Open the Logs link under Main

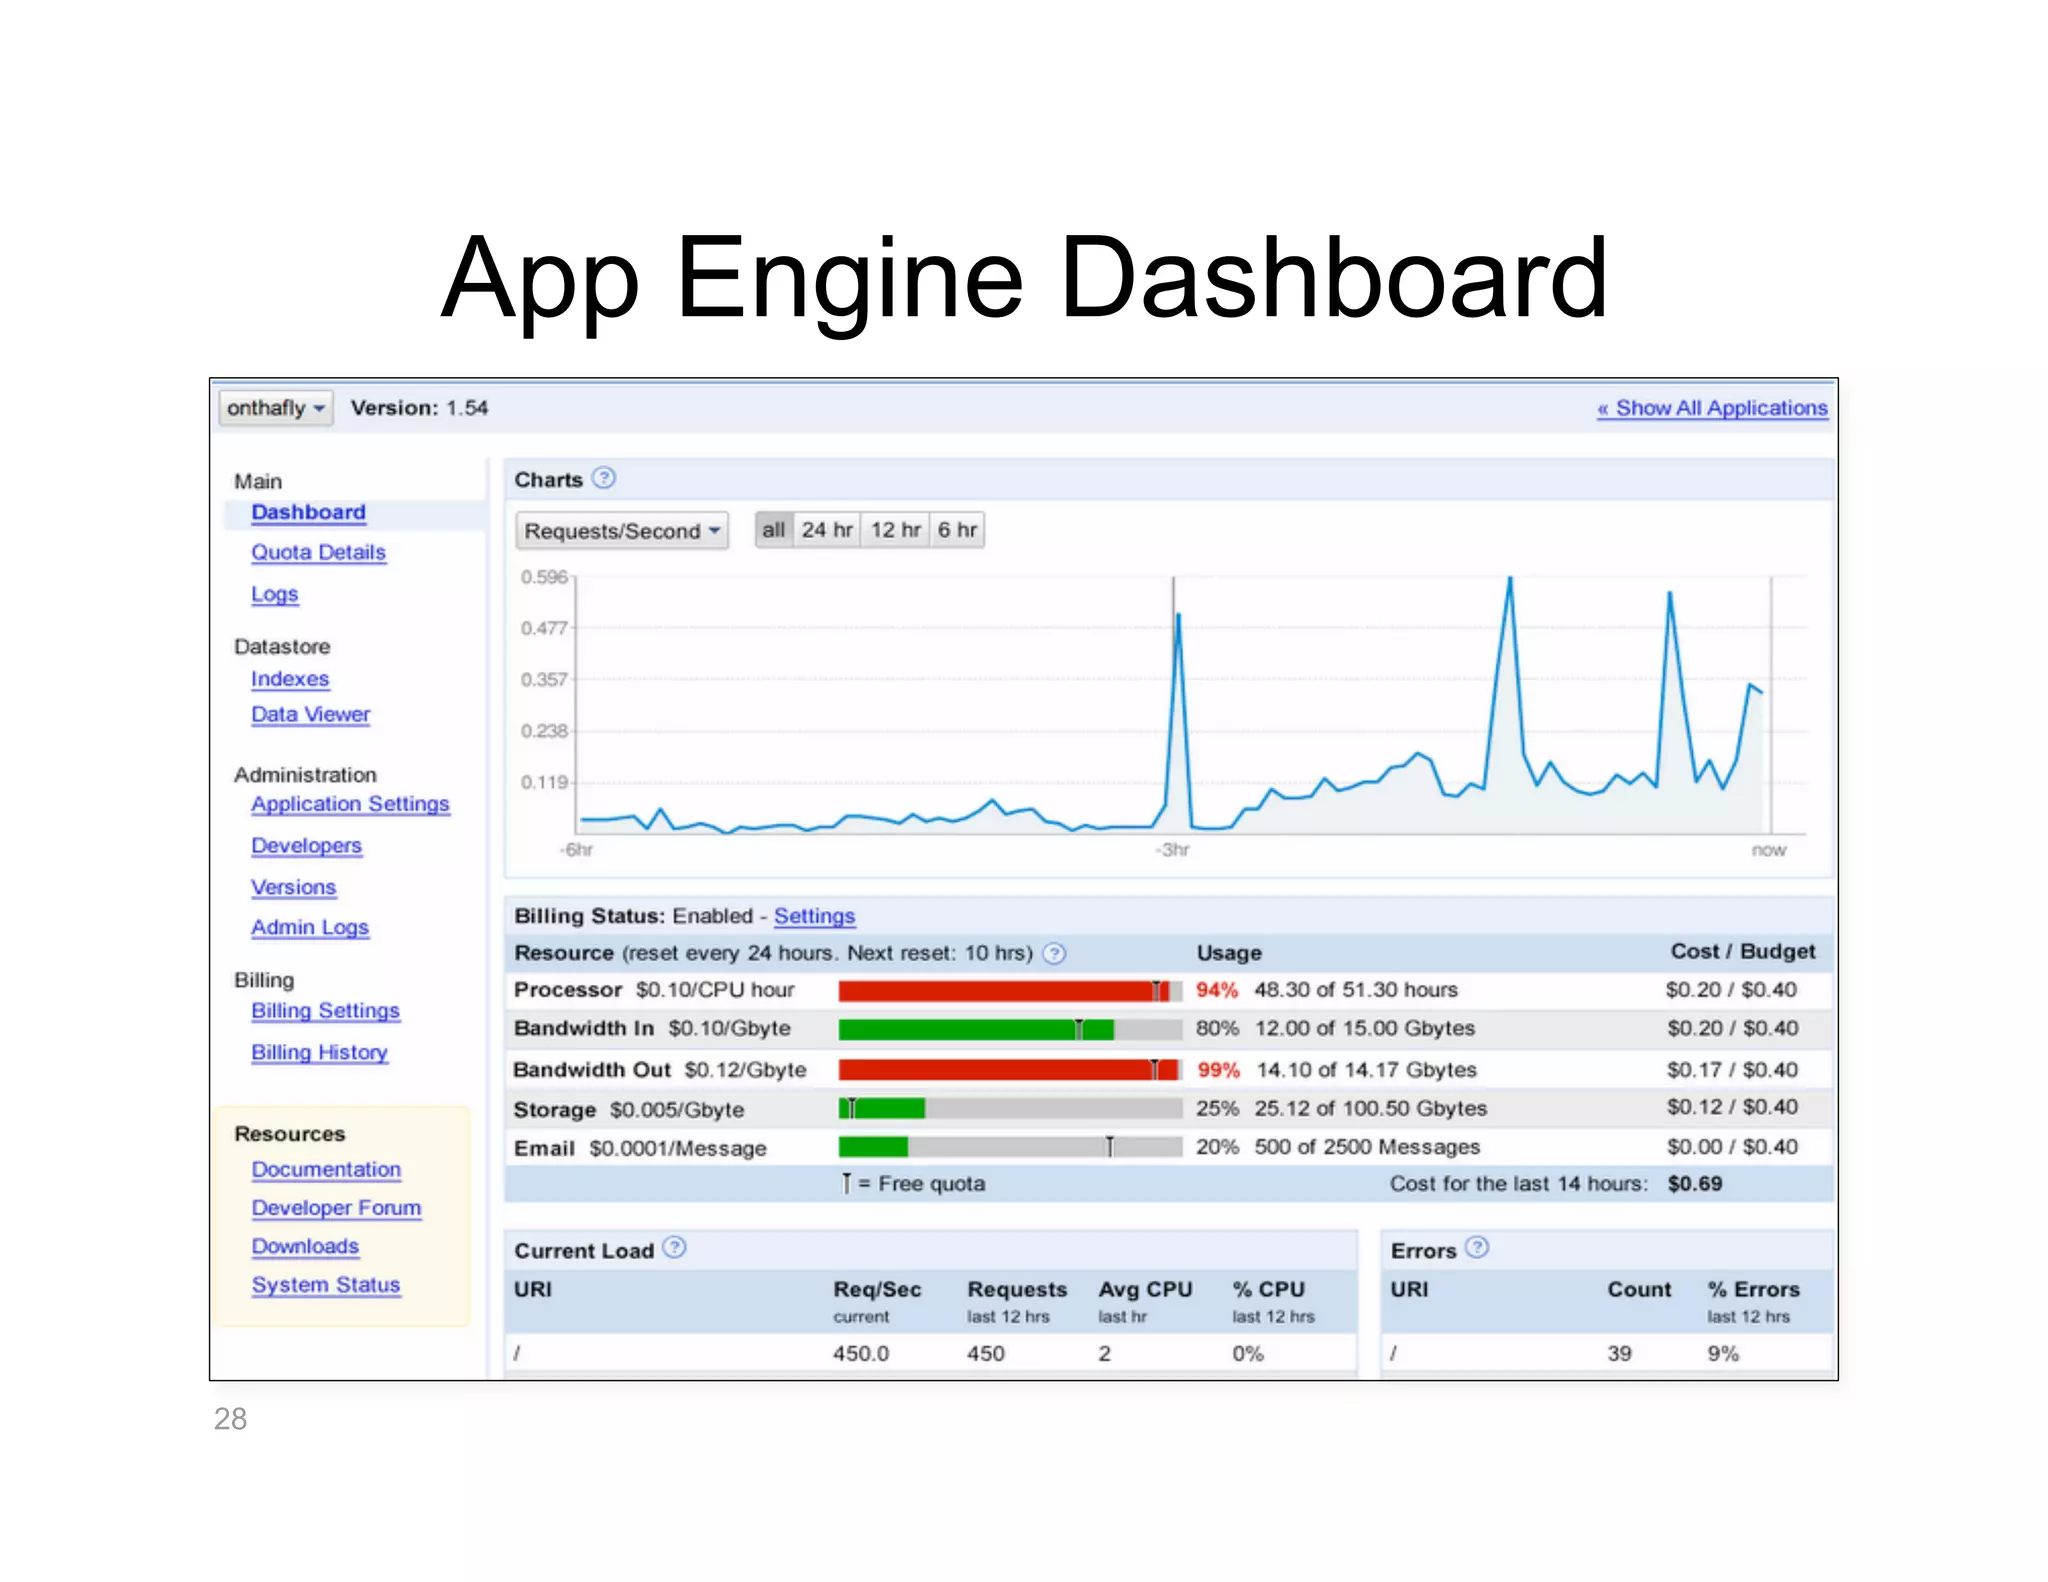[x=274, y=594]
